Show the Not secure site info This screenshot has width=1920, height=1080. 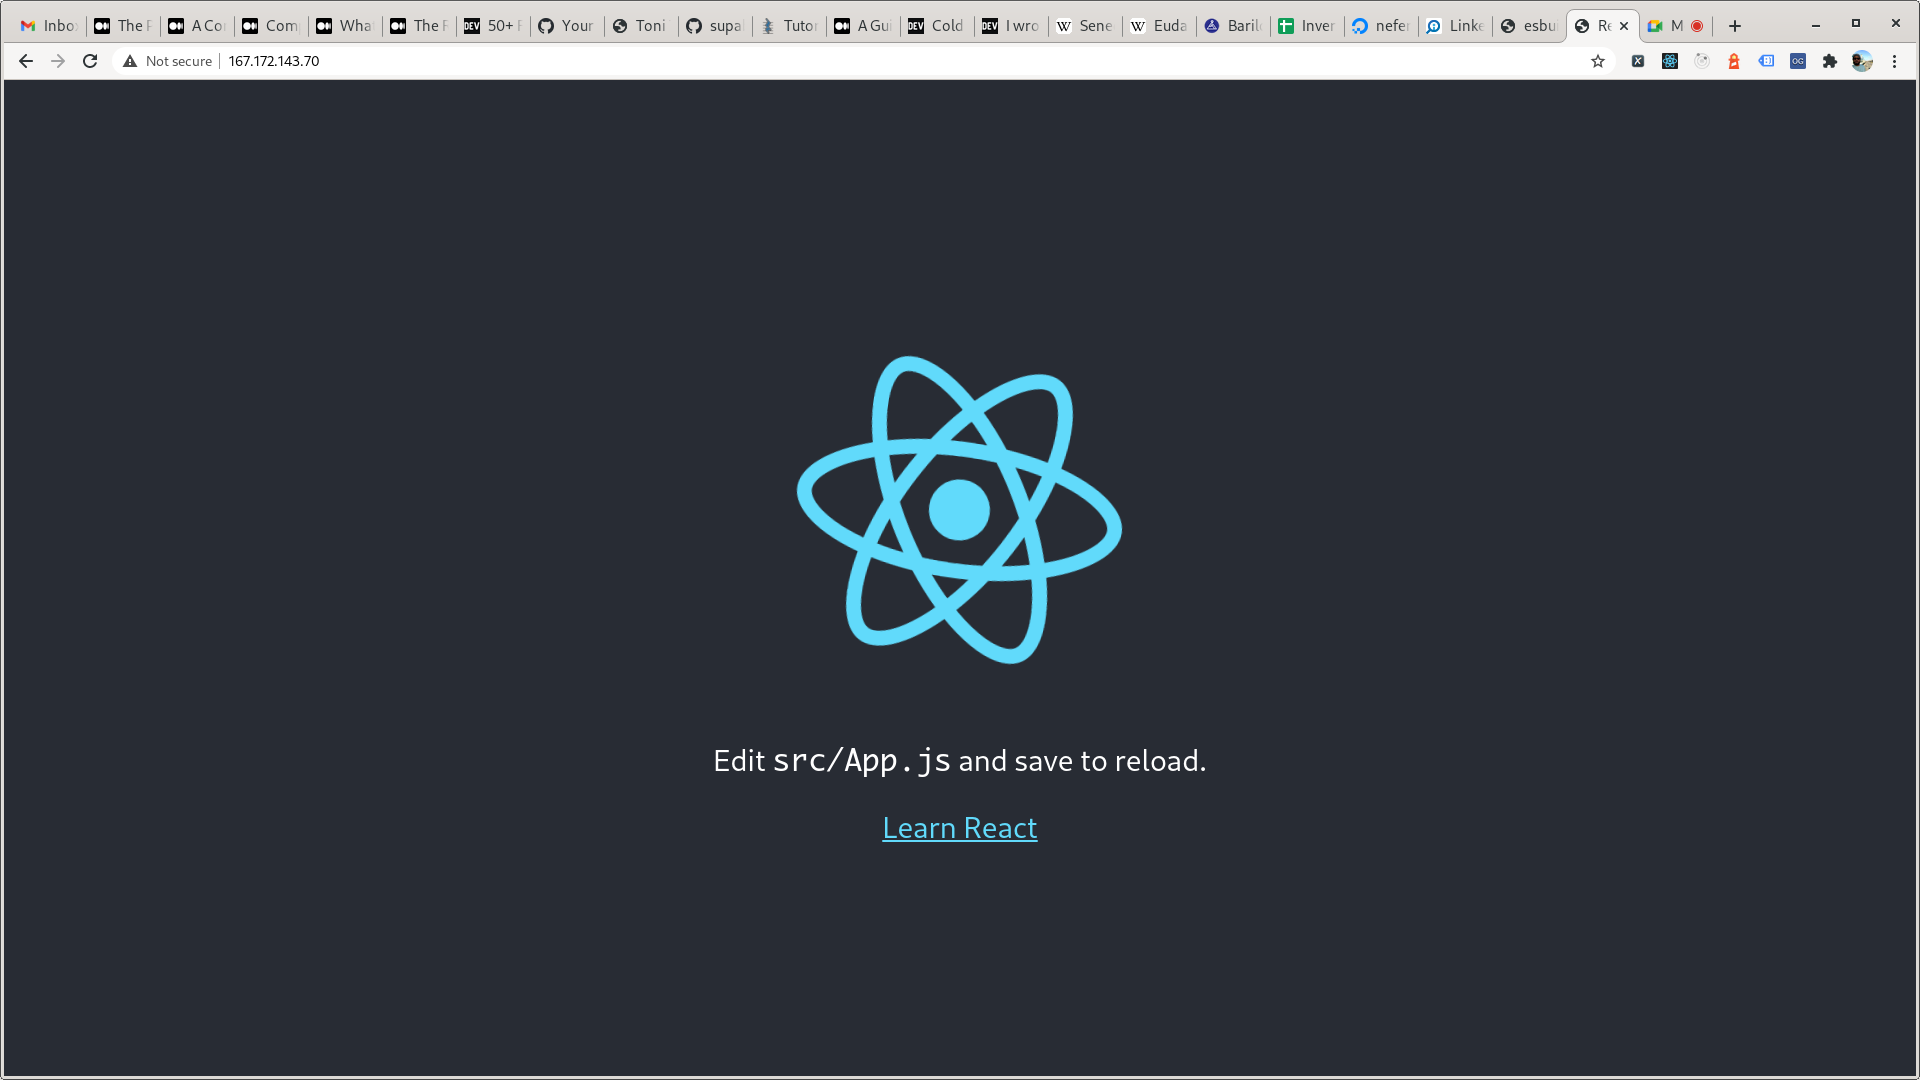coord(167,61)
